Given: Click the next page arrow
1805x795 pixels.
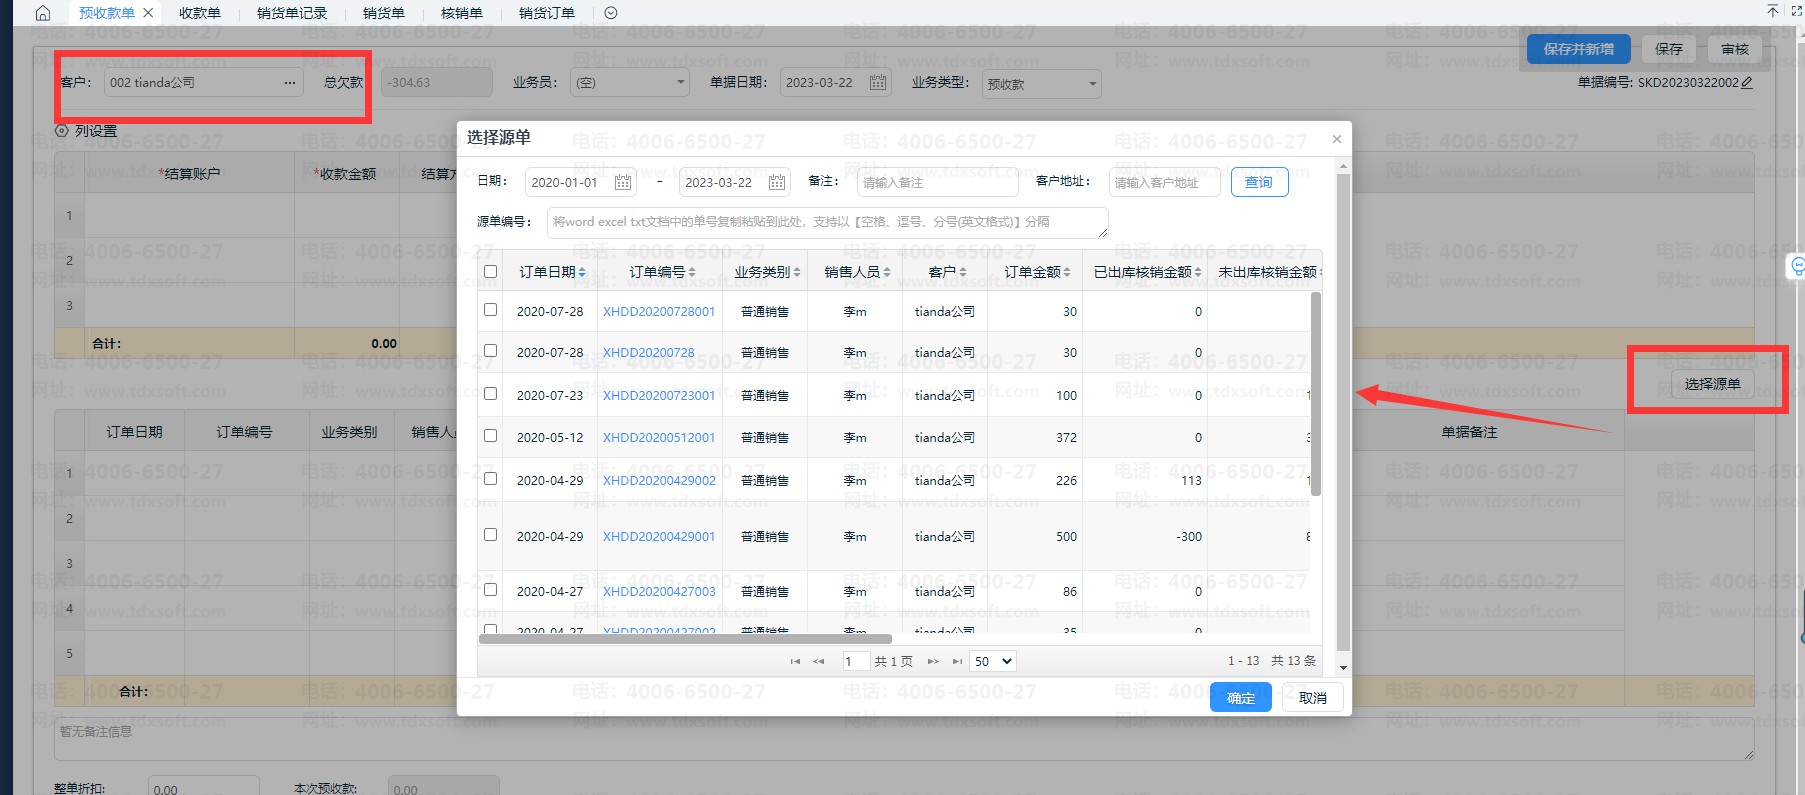Looking at the screenshot, I should 932,661.
